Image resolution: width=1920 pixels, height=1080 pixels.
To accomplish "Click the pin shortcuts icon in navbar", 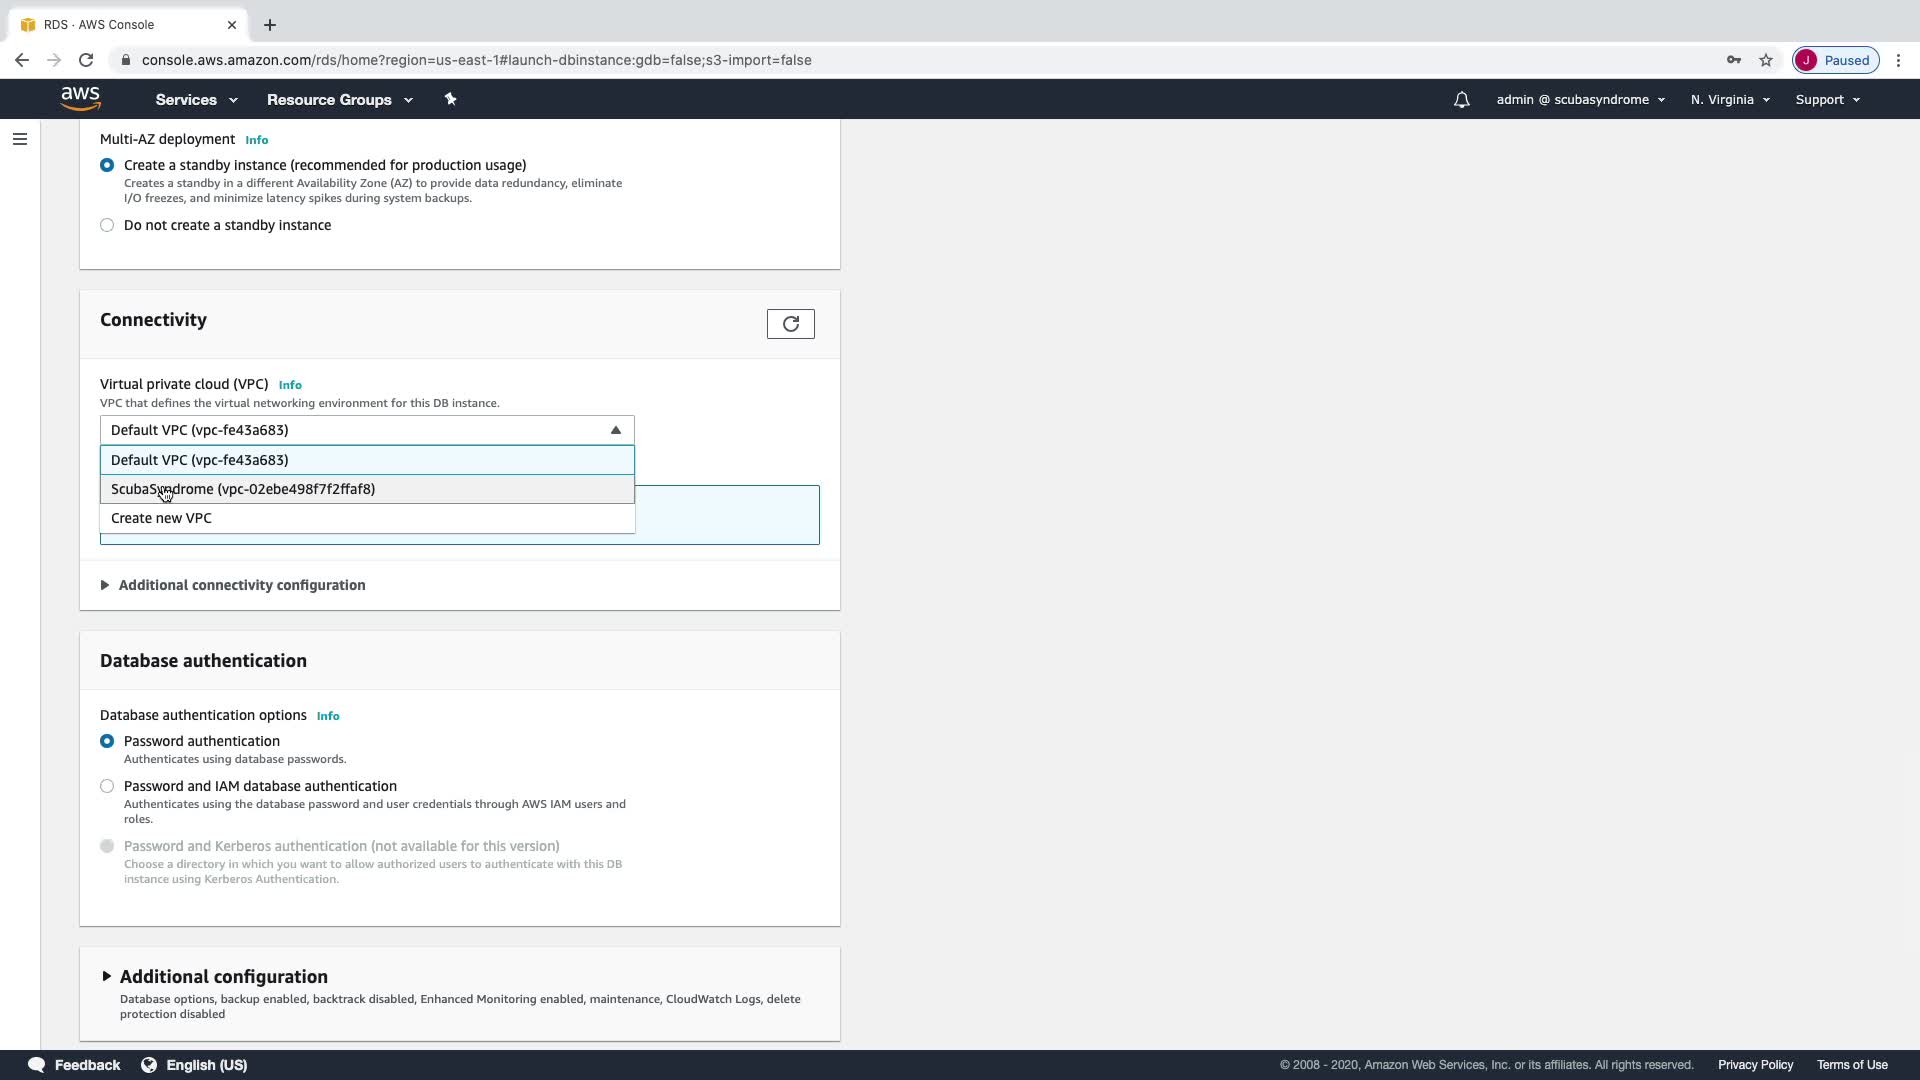I will (x=450, y=99).
